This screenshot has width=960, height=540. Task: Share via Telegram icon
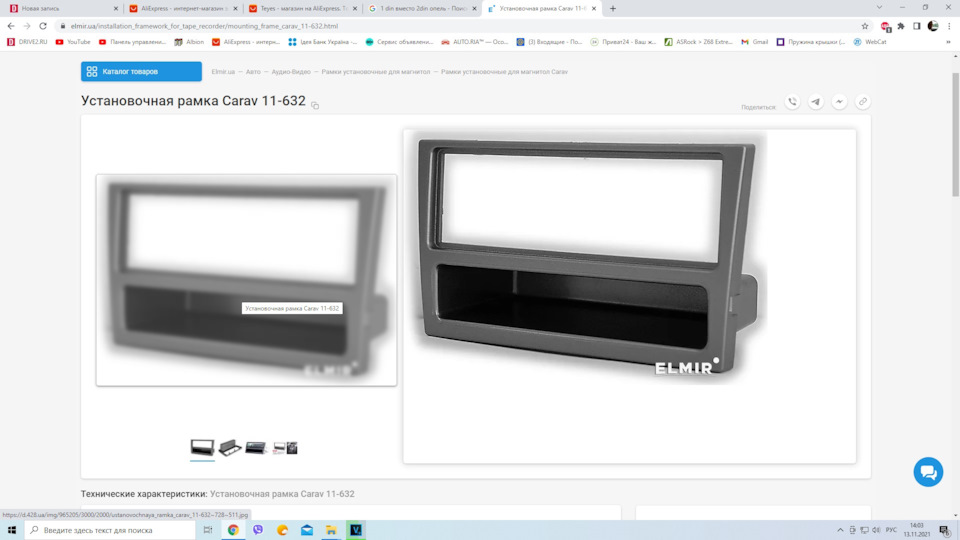[x=816, y=102]
